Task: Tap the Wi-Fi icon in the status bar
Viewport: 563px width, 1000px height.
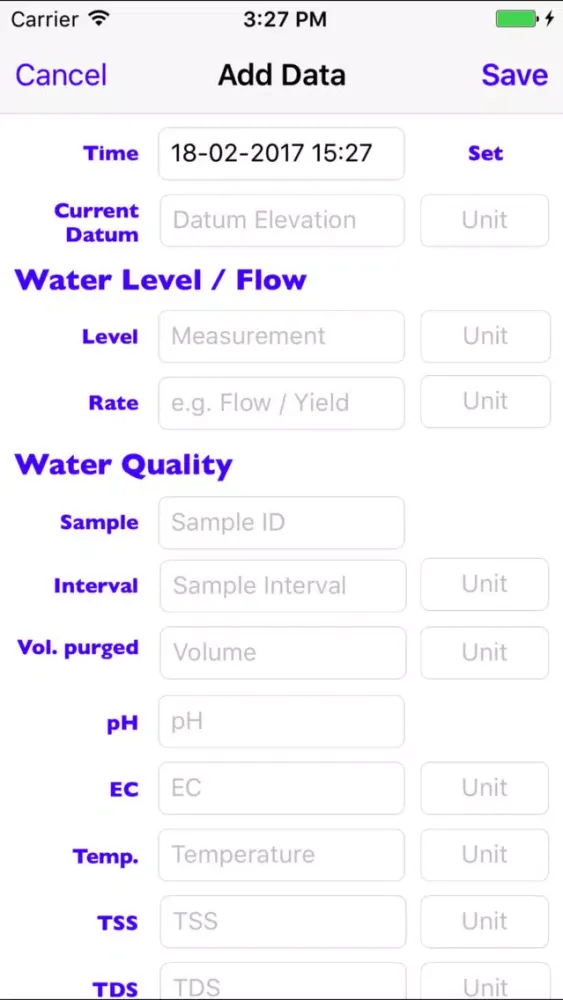Action: (x=99, y=19)
